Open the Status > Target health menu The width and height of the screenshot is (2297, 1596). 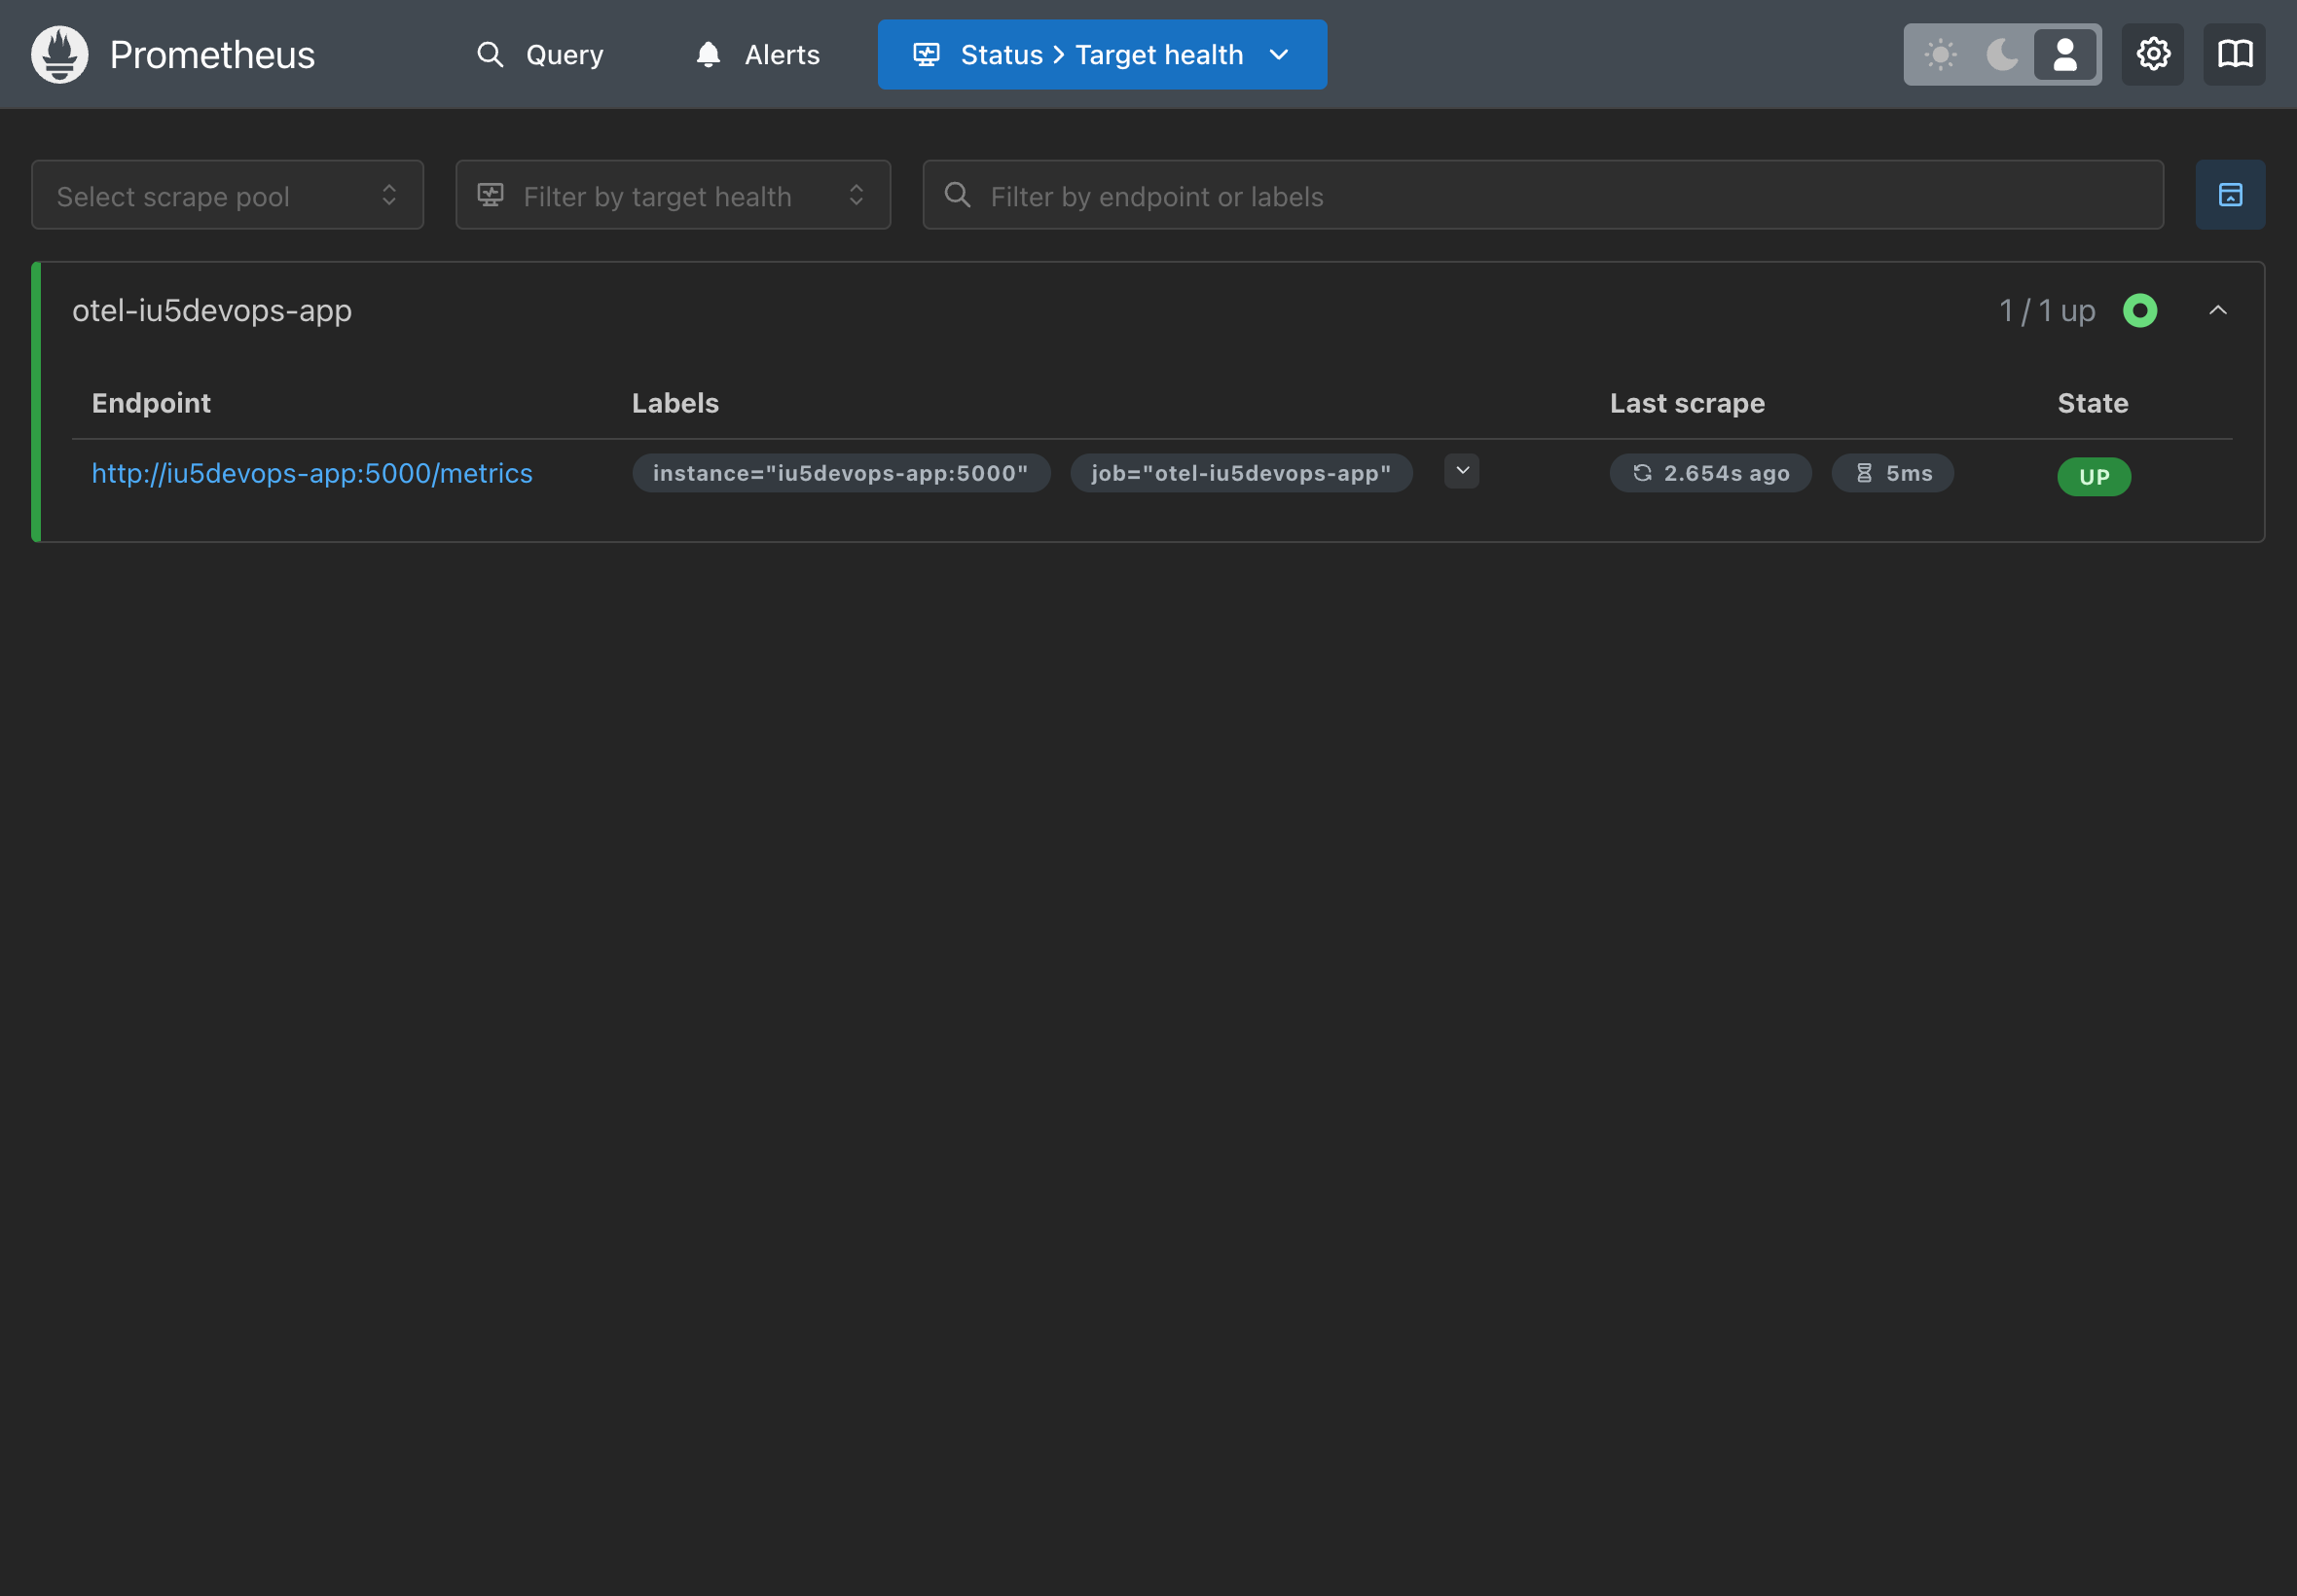click(1101, 54)
